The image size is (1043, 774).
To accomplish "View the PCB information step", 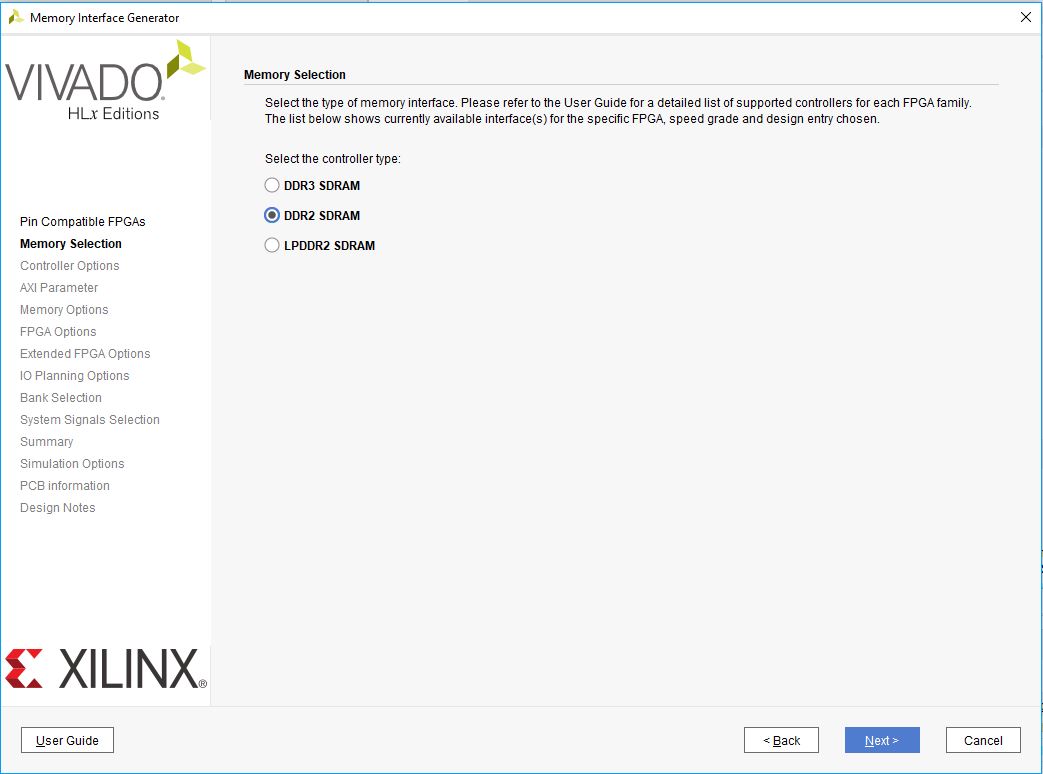I will [x=64, y=485].
